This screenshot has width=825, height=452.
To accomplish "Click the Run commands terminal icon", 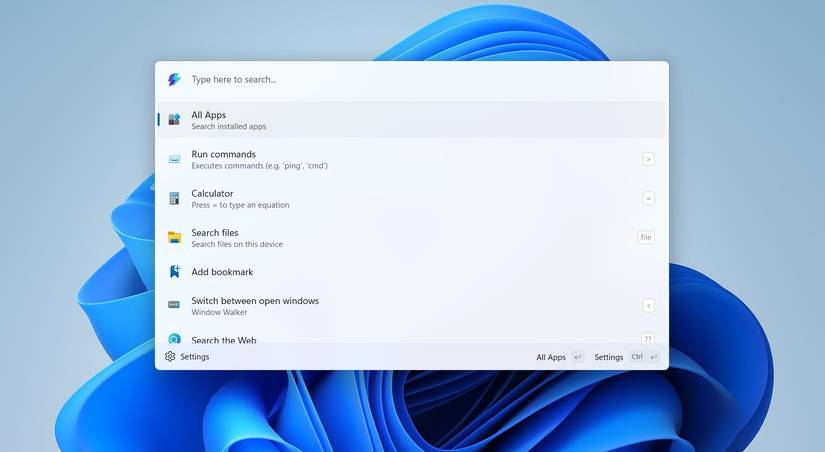I will (x=174, y=159).
